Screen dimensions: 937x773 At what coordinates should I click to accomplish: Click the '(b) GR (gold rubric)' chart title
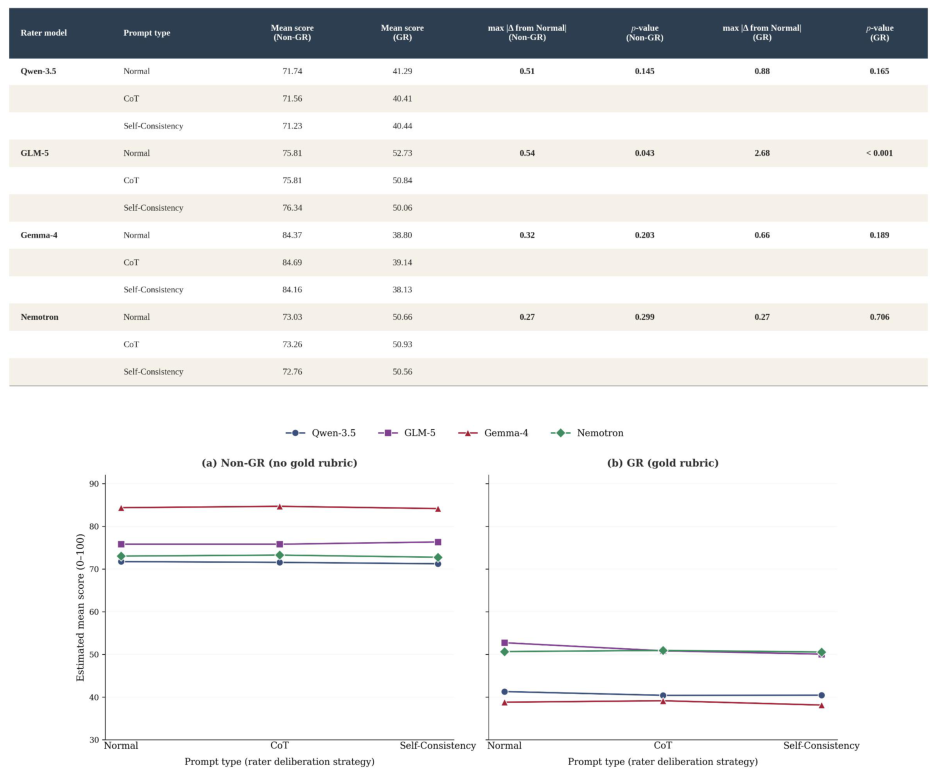click(663, 463)
